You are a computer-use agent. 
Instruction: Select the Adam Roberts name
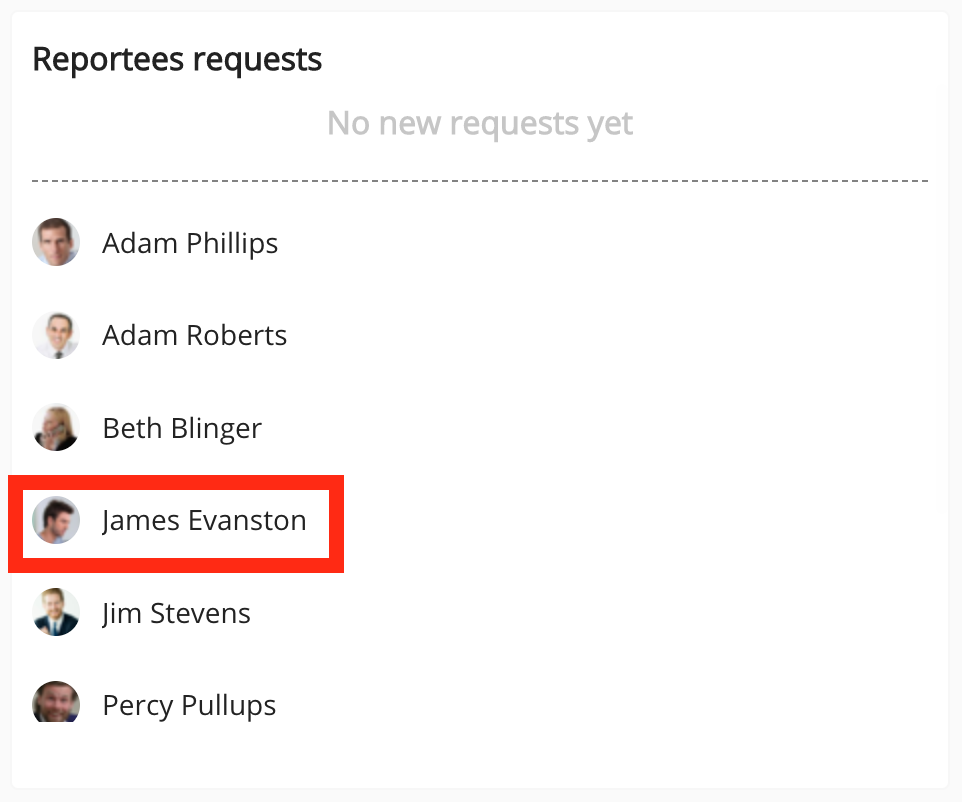(x=194, y=335)
